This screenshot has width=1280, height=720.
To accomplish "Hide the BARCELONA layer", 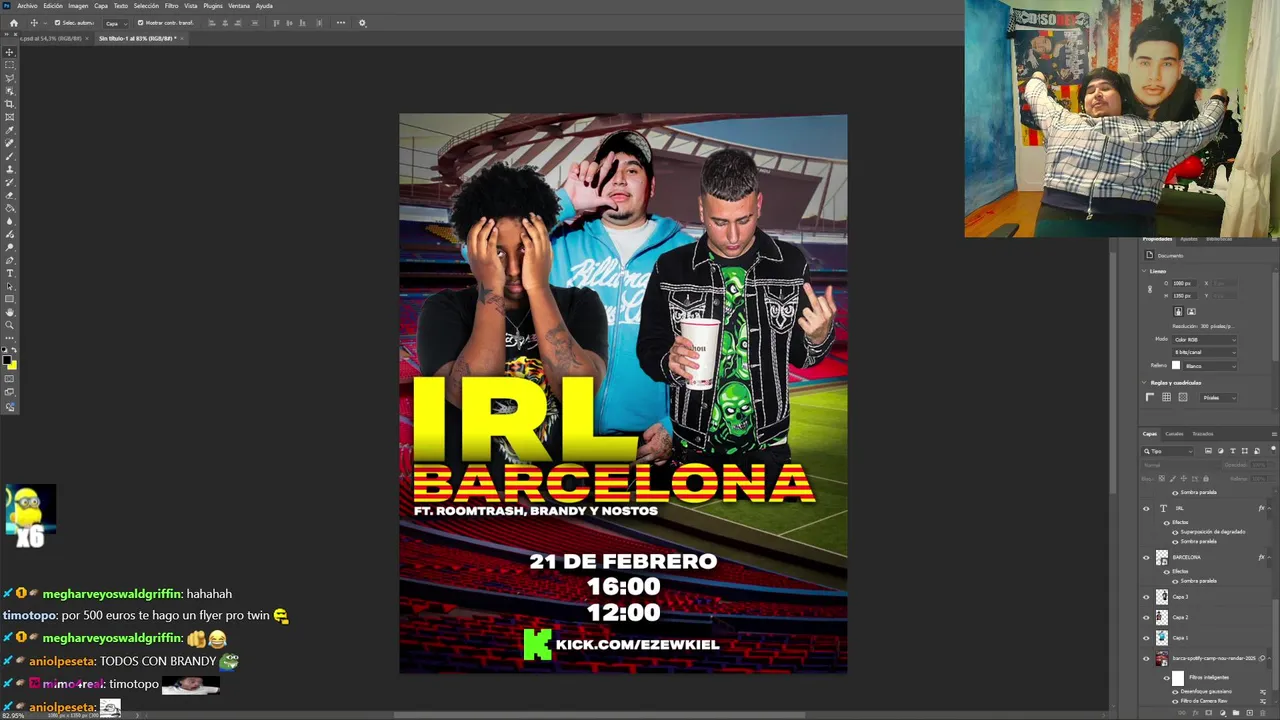I will click(x=1146, y=557).
